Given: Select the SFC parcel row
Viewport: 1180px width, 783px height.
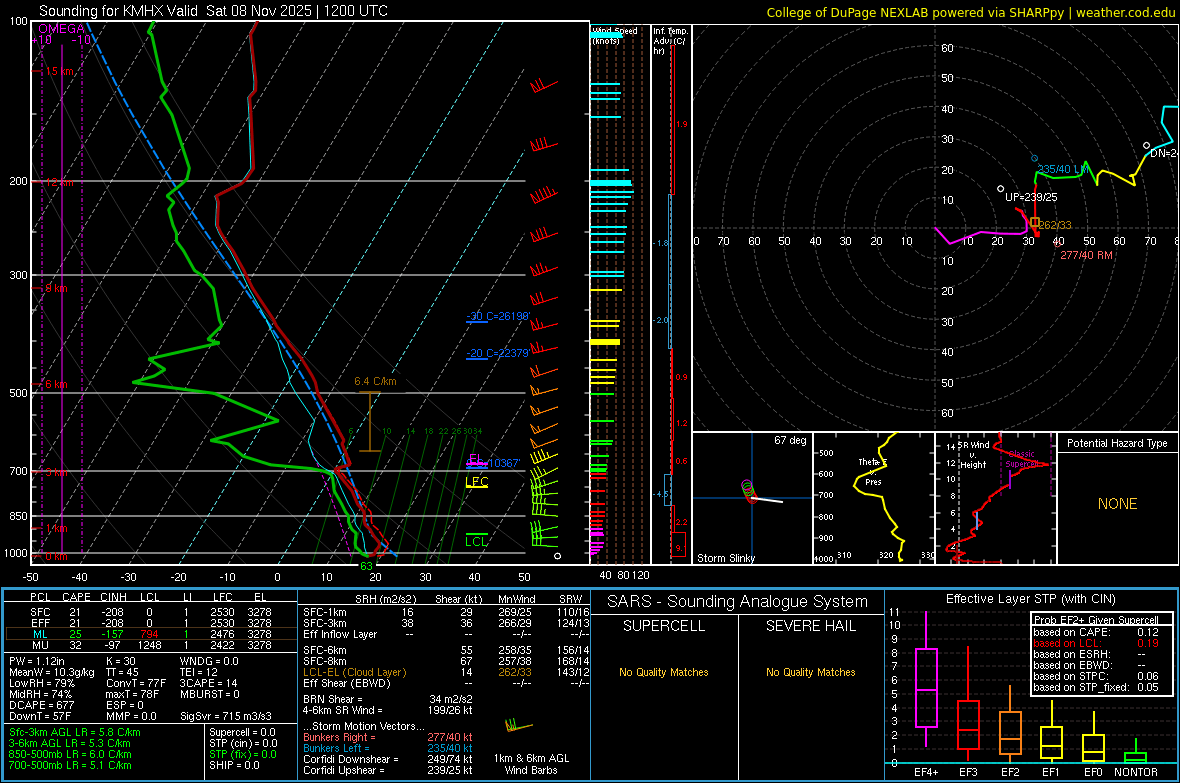Looking at the screenshot, I should tap(151, 612).
